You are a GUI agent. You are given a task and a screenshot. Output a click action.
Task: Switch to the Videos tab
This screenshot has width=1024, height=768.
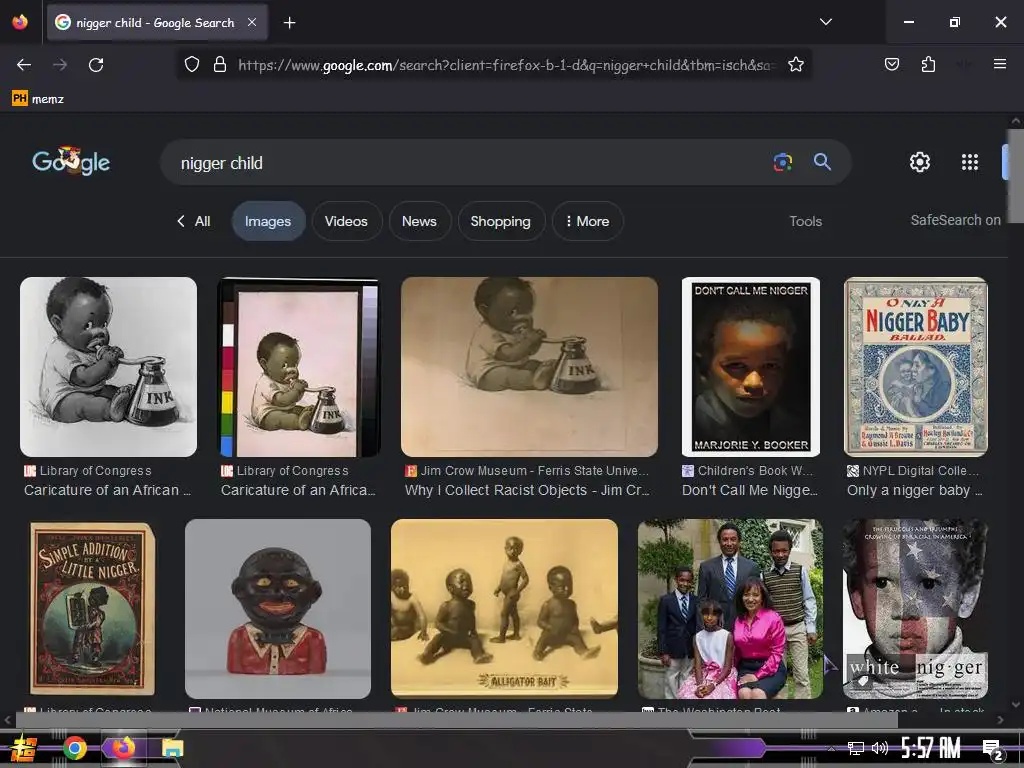(x=346, y=221)
